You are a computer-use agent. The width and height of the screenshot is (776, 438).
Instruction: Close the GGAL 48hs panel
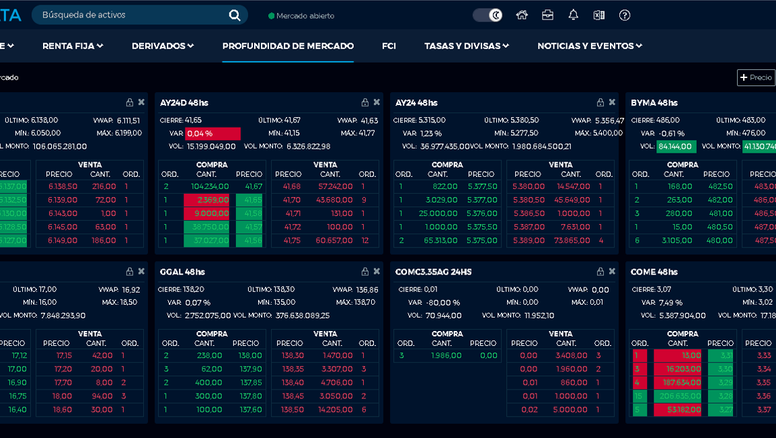(376, 271)
